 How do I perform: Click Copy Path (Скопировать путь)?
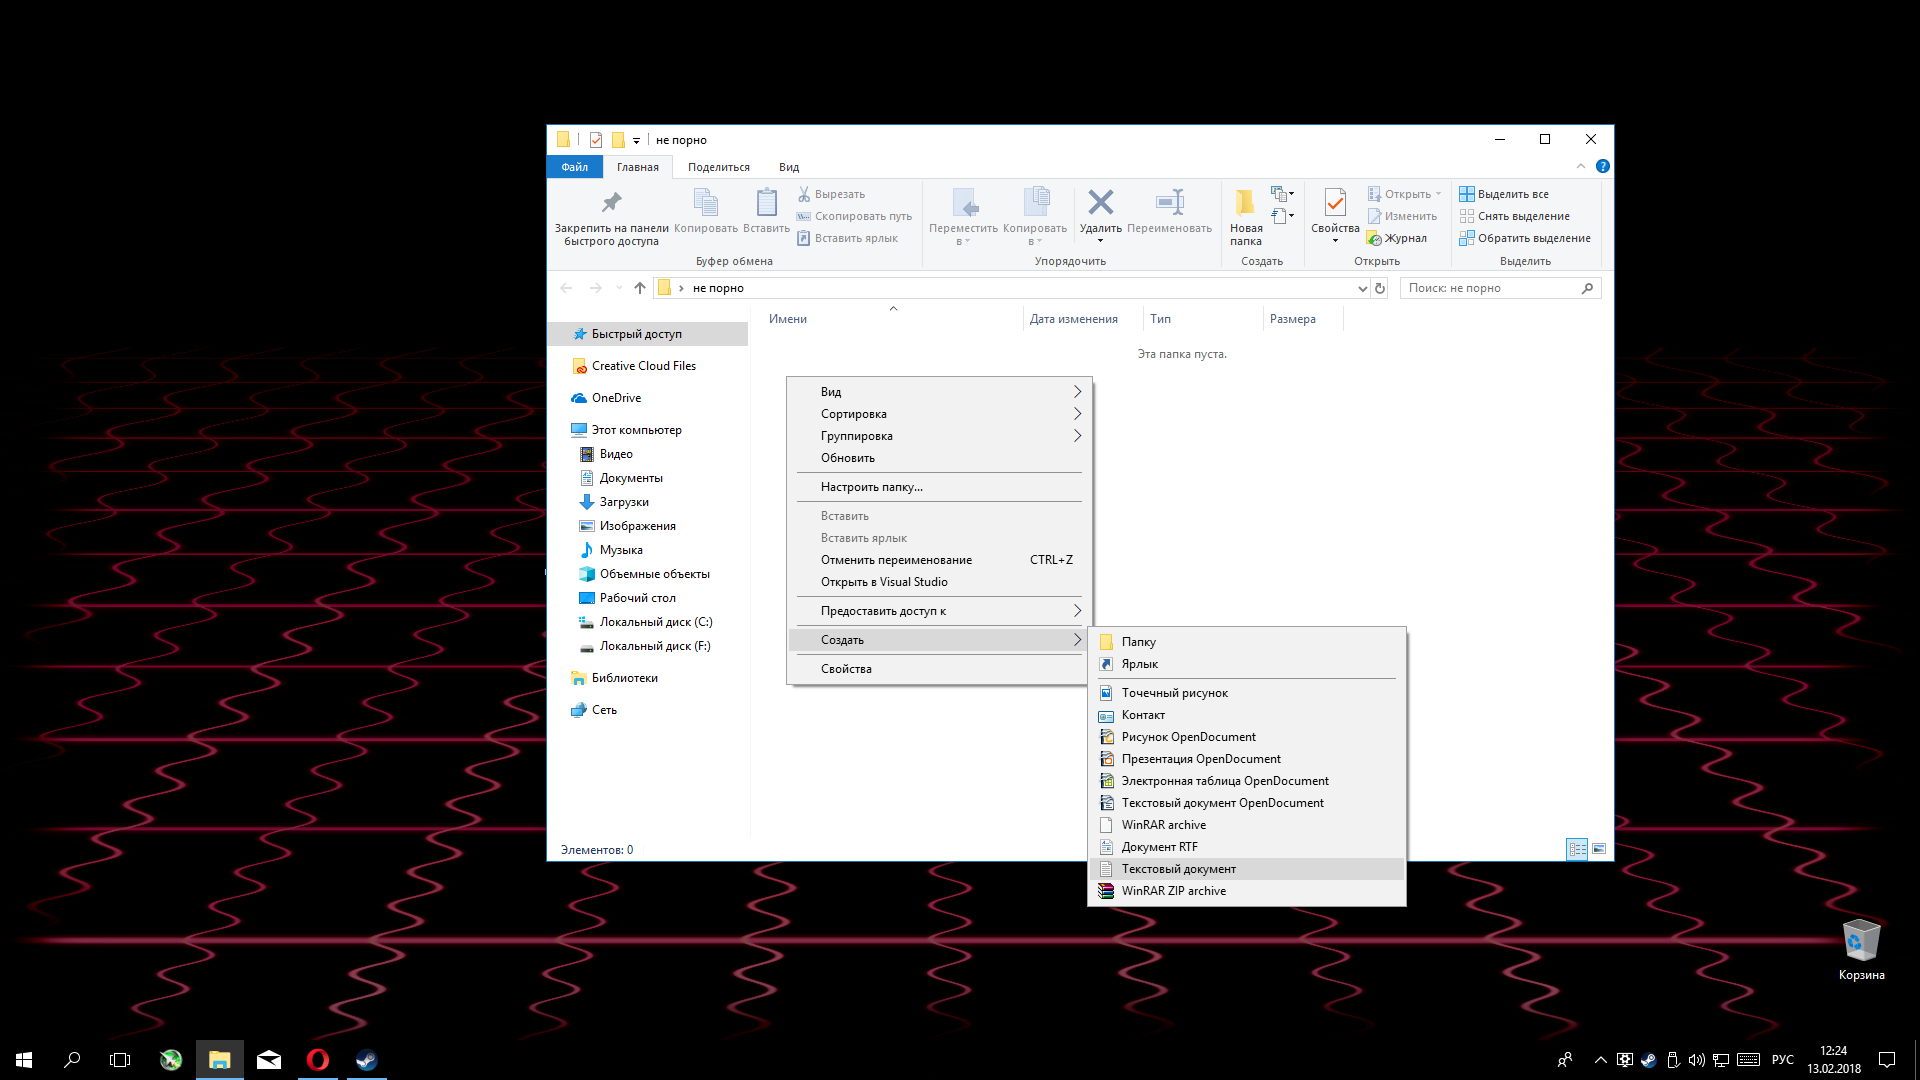coord(854,216)
